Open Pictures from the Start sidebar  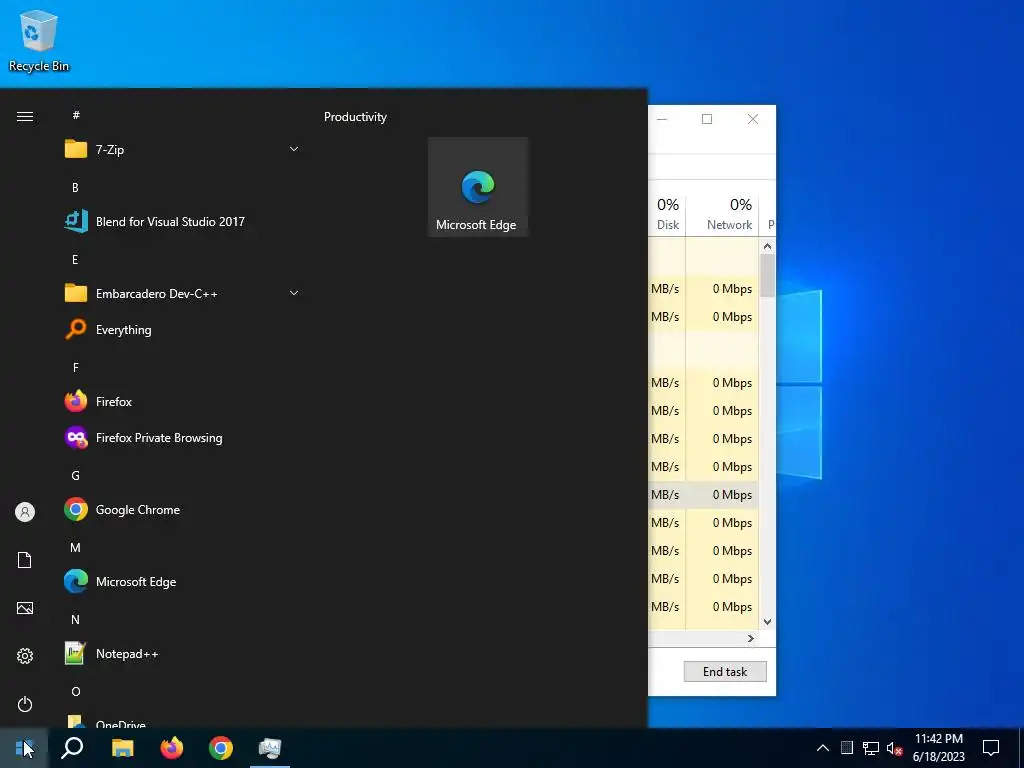[25, 608]
